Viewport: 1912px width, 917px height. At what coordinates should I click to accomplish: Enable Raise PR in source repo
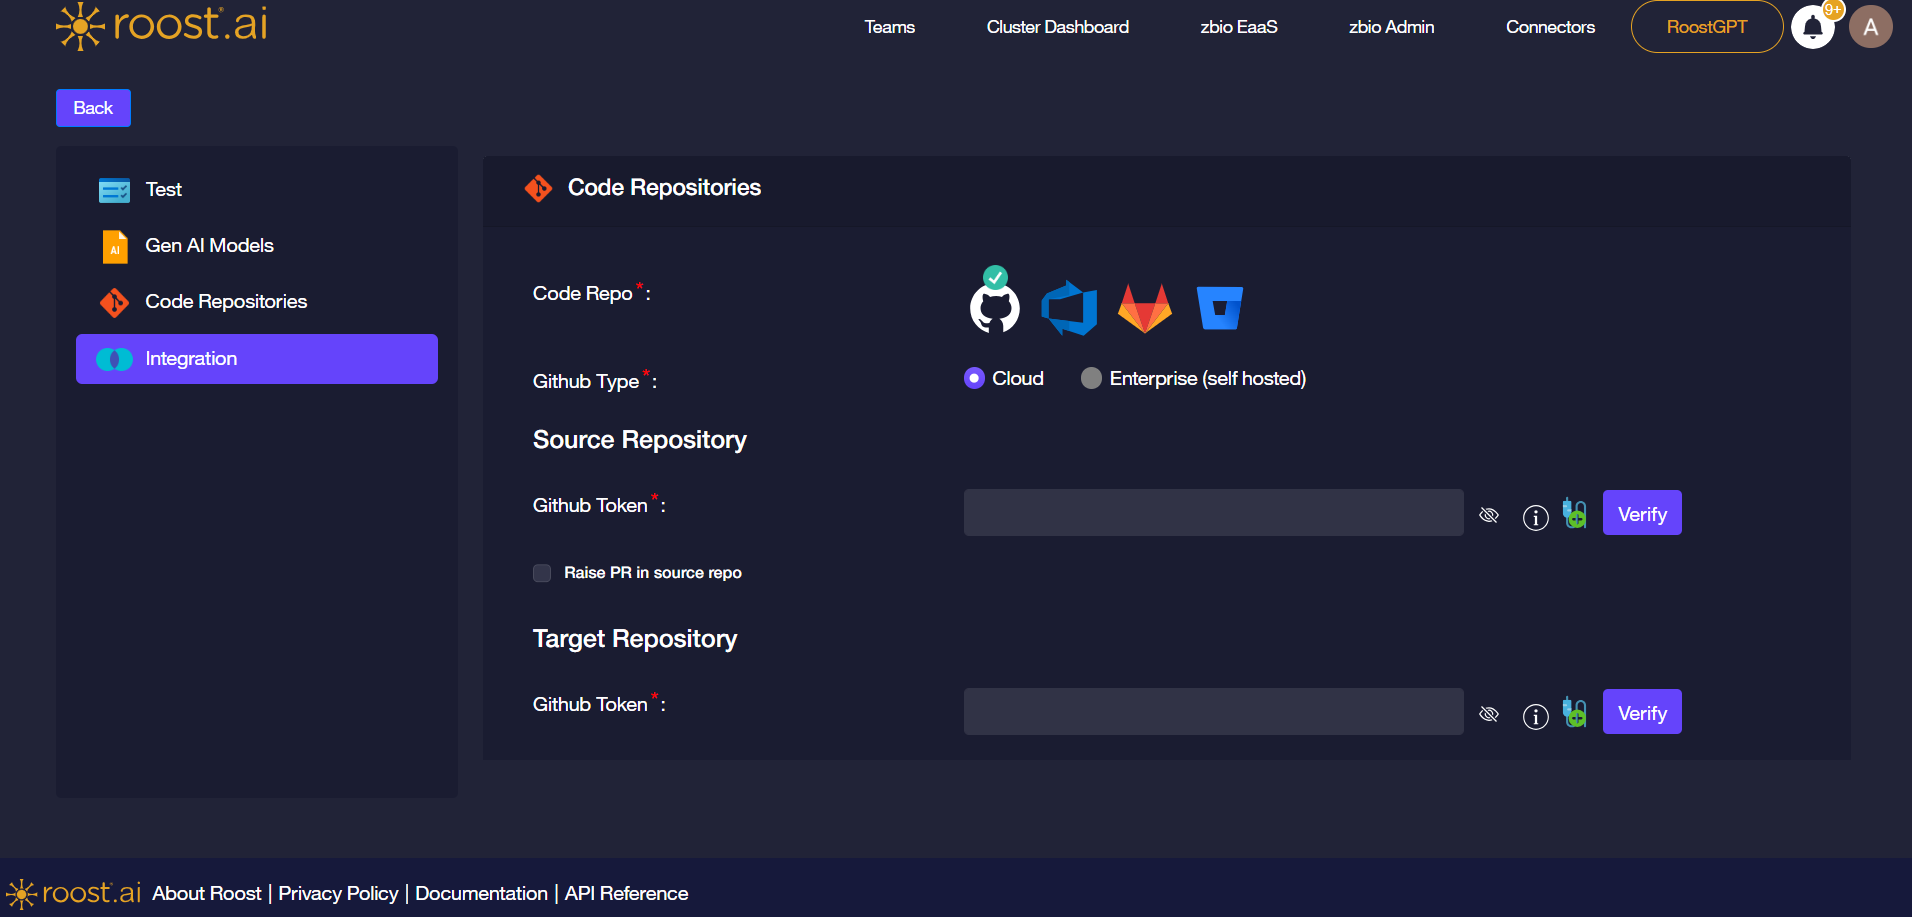click(x=542, y=573)
